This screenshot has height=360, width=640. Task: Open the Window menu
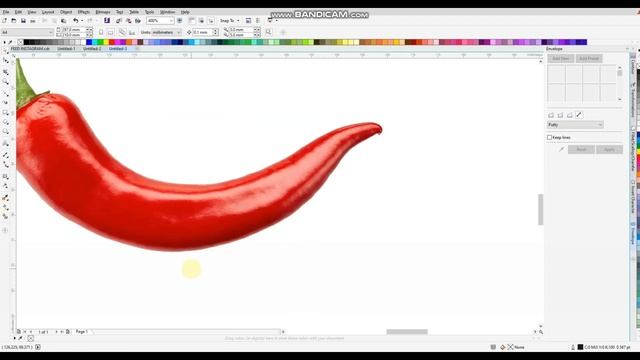[x=167, y=12]
